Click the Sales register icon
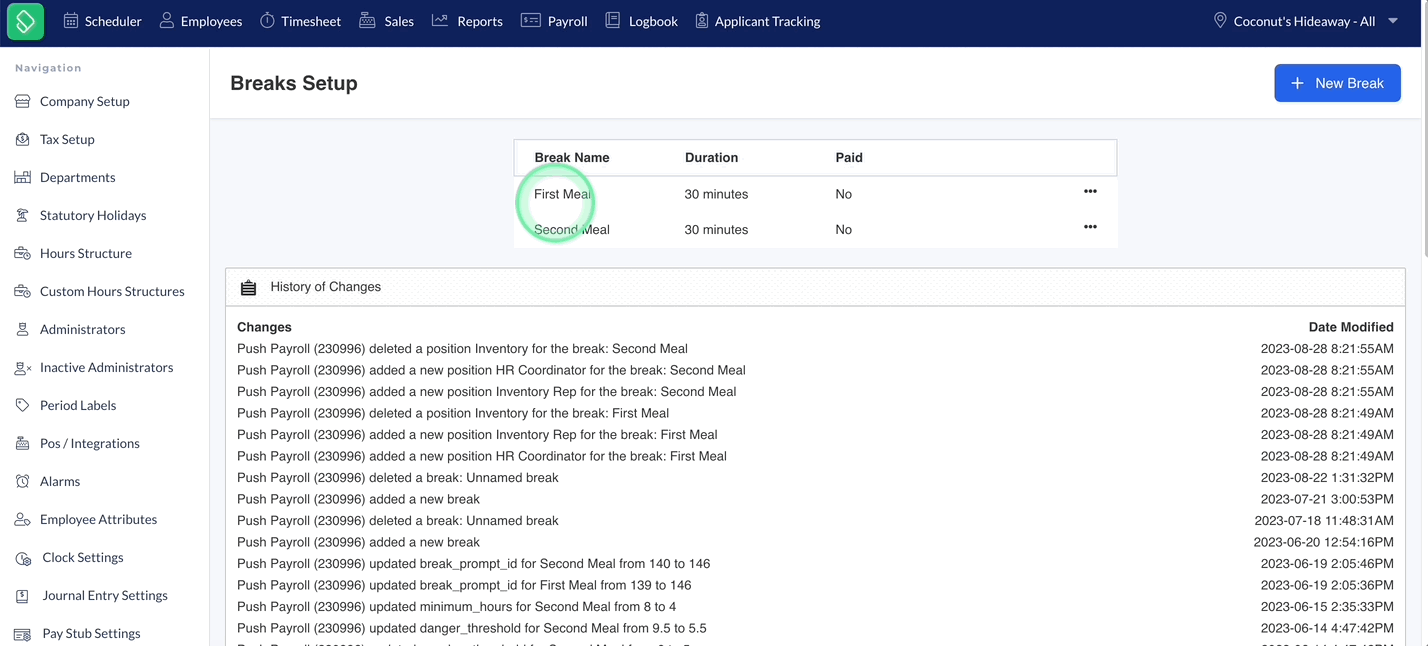 (x=367, y=21)
